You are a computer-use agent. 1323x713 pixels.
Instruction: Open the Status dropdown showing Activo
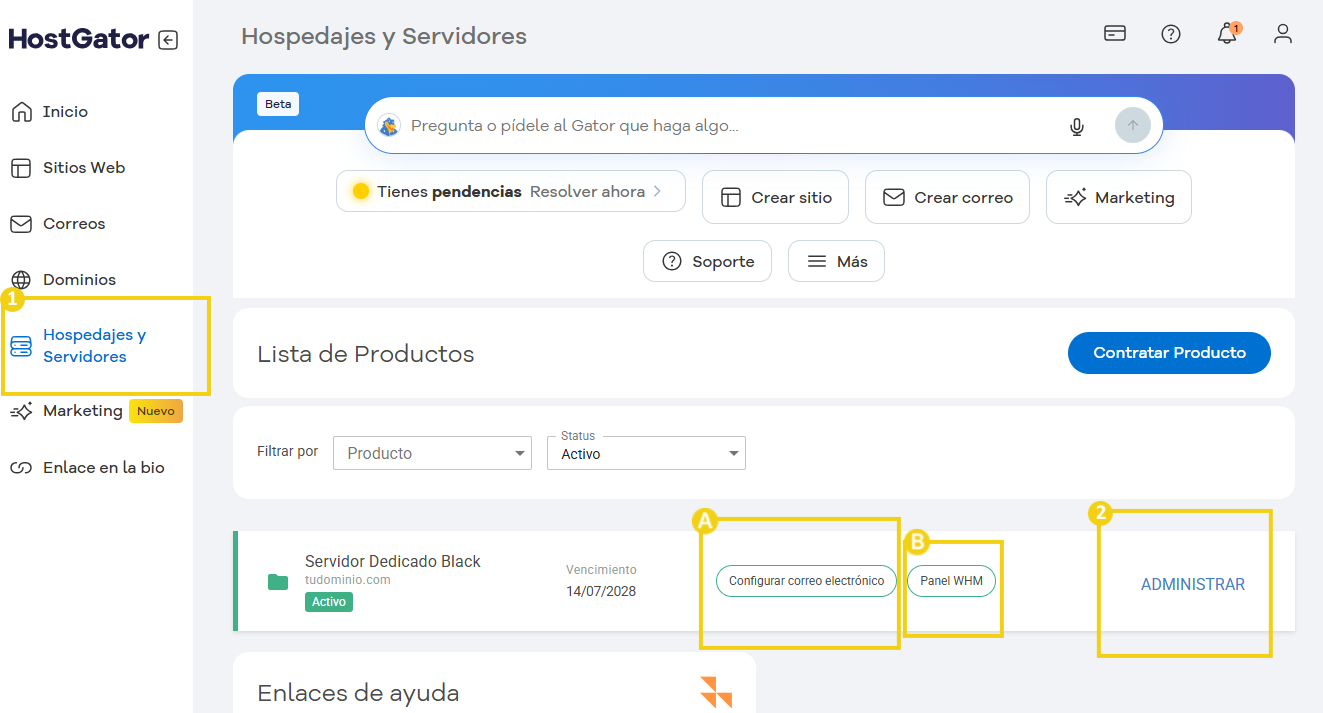pos(645,453)
